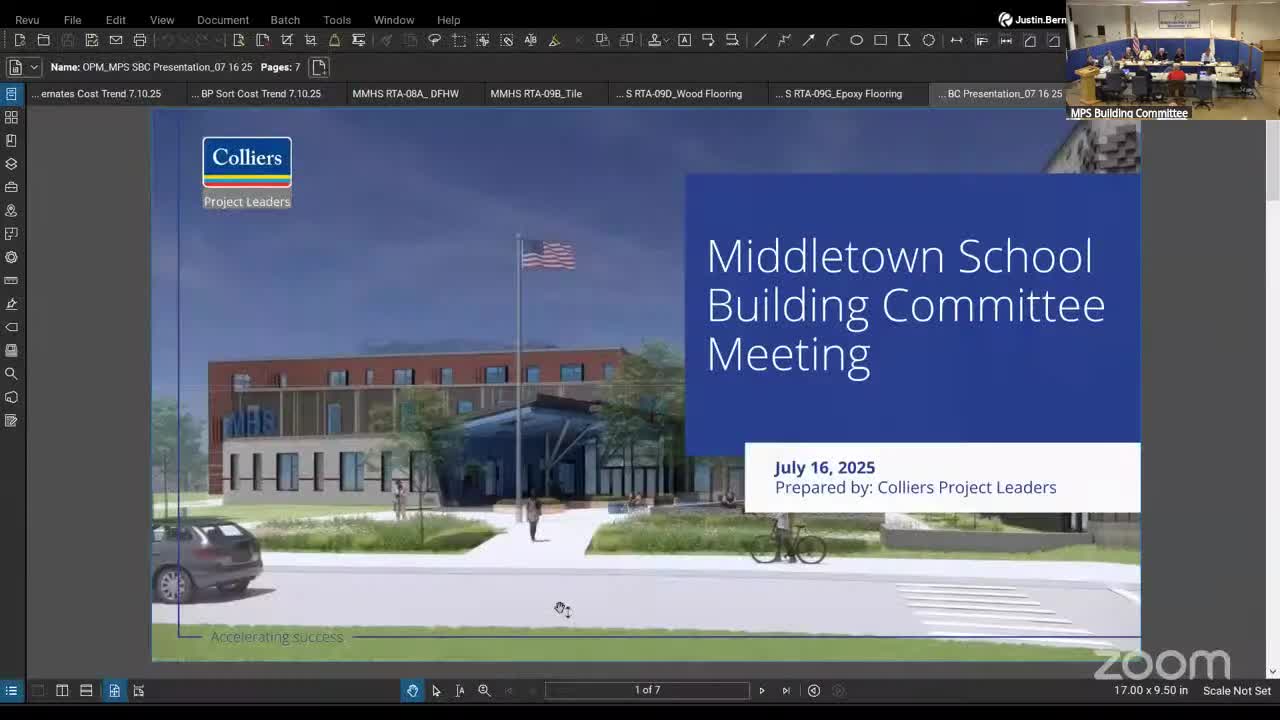Open the Search panel in left sidebar
This screenshot has height=720, width=1280.
coord(11,374)
